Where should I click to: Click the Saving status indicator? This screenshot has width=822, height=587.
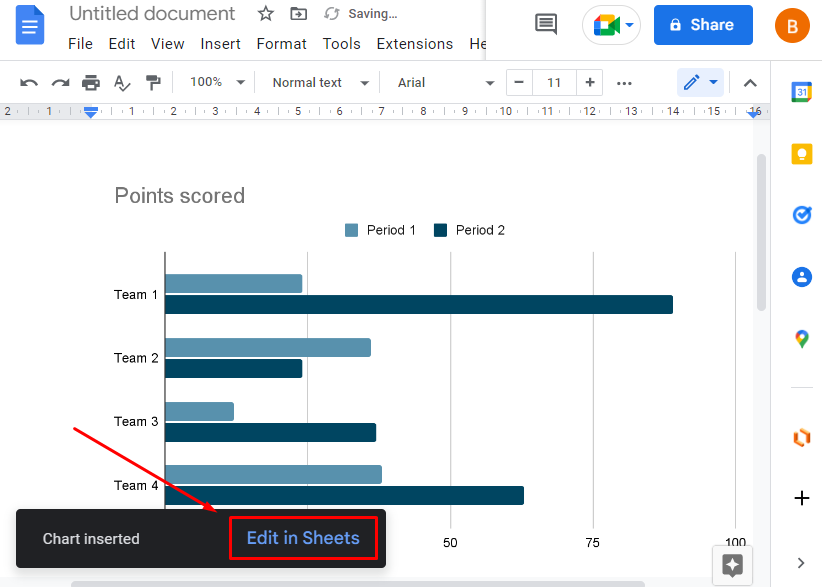click(x=361, y=14)
